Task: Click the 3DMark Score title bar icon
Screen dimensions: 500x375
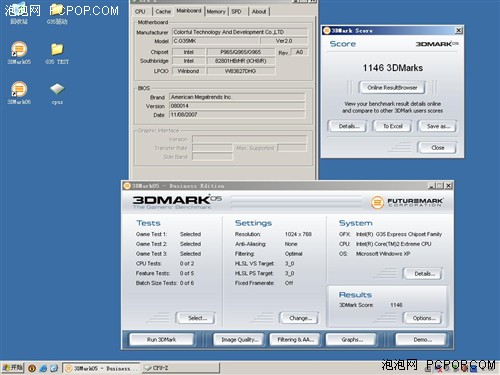Action: 327,31
